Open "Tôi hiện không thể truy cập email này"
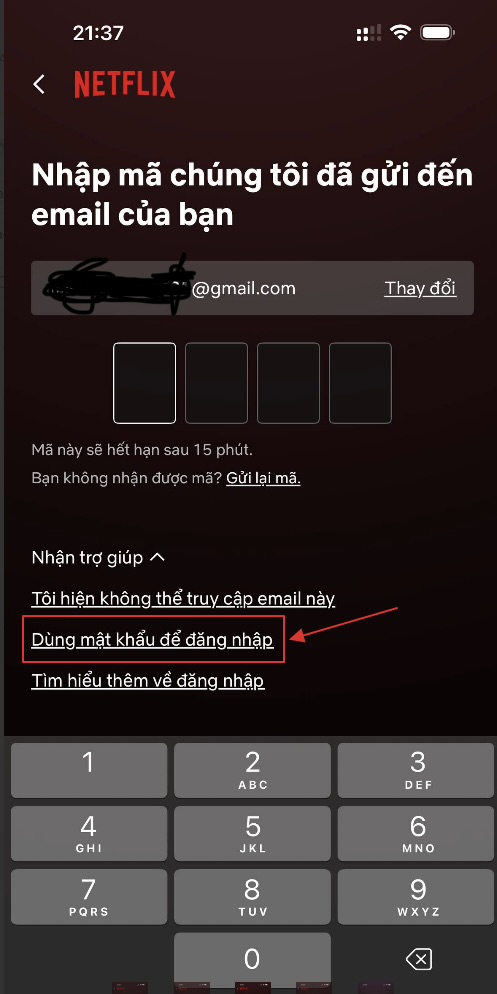497x994 pixels. tap(183, 598)
